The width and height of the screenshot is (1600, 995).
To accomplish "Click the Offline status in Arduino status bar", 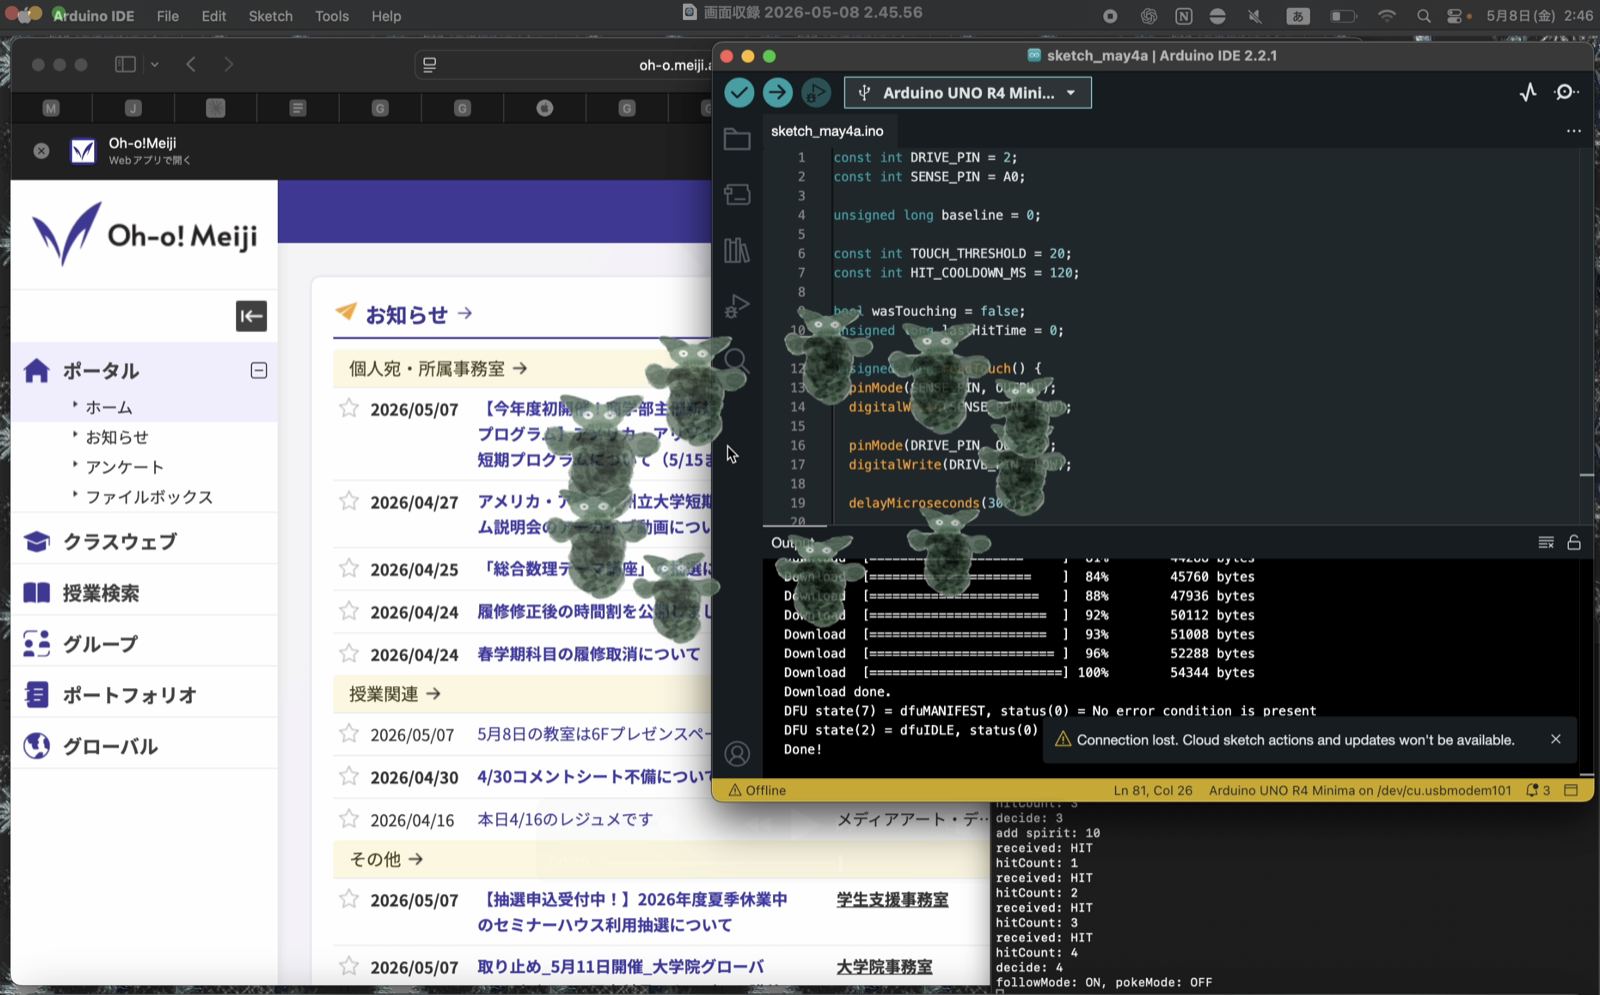I will pyautogui.click(x=757, y=790).
